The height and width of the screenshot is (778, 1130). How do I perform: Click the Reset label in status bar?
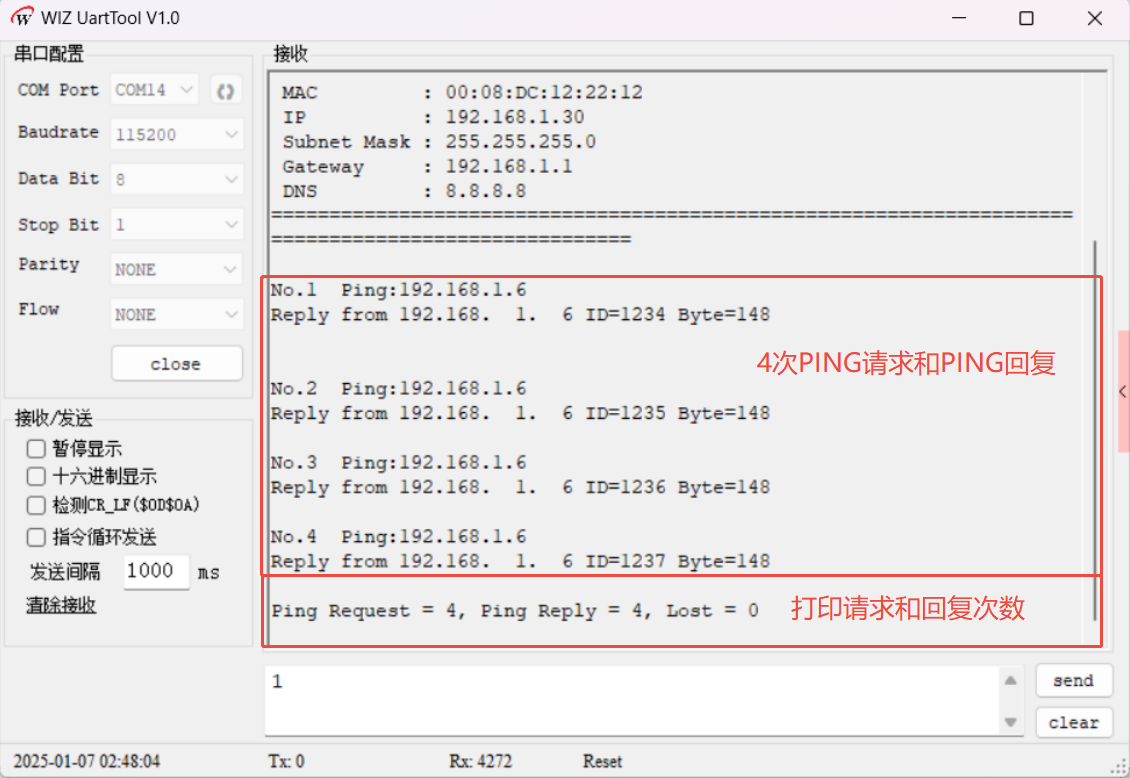(x=602, y=762)
